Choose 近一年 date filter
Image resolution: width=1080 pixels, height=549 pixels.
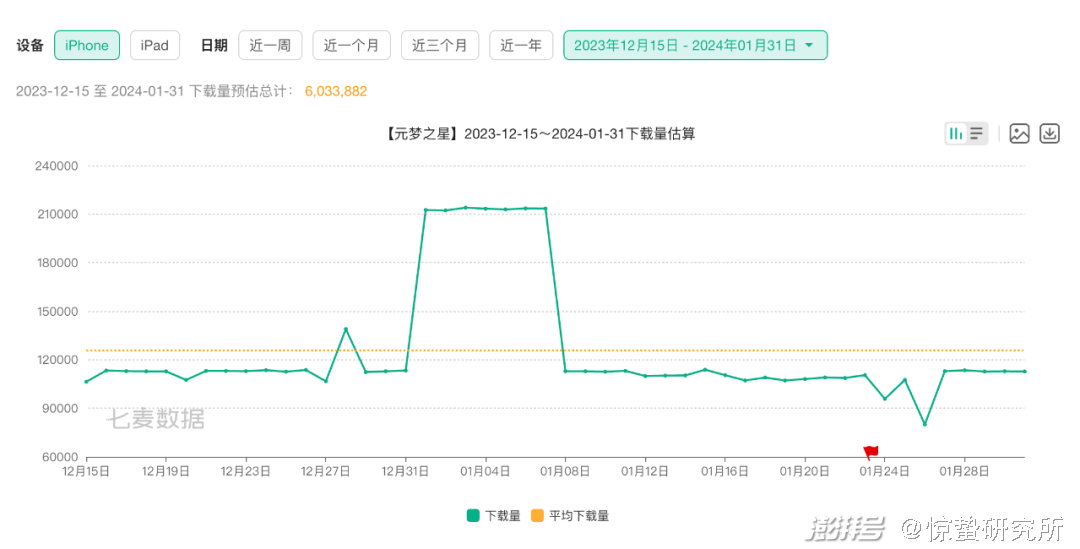[x=521, y=45]
